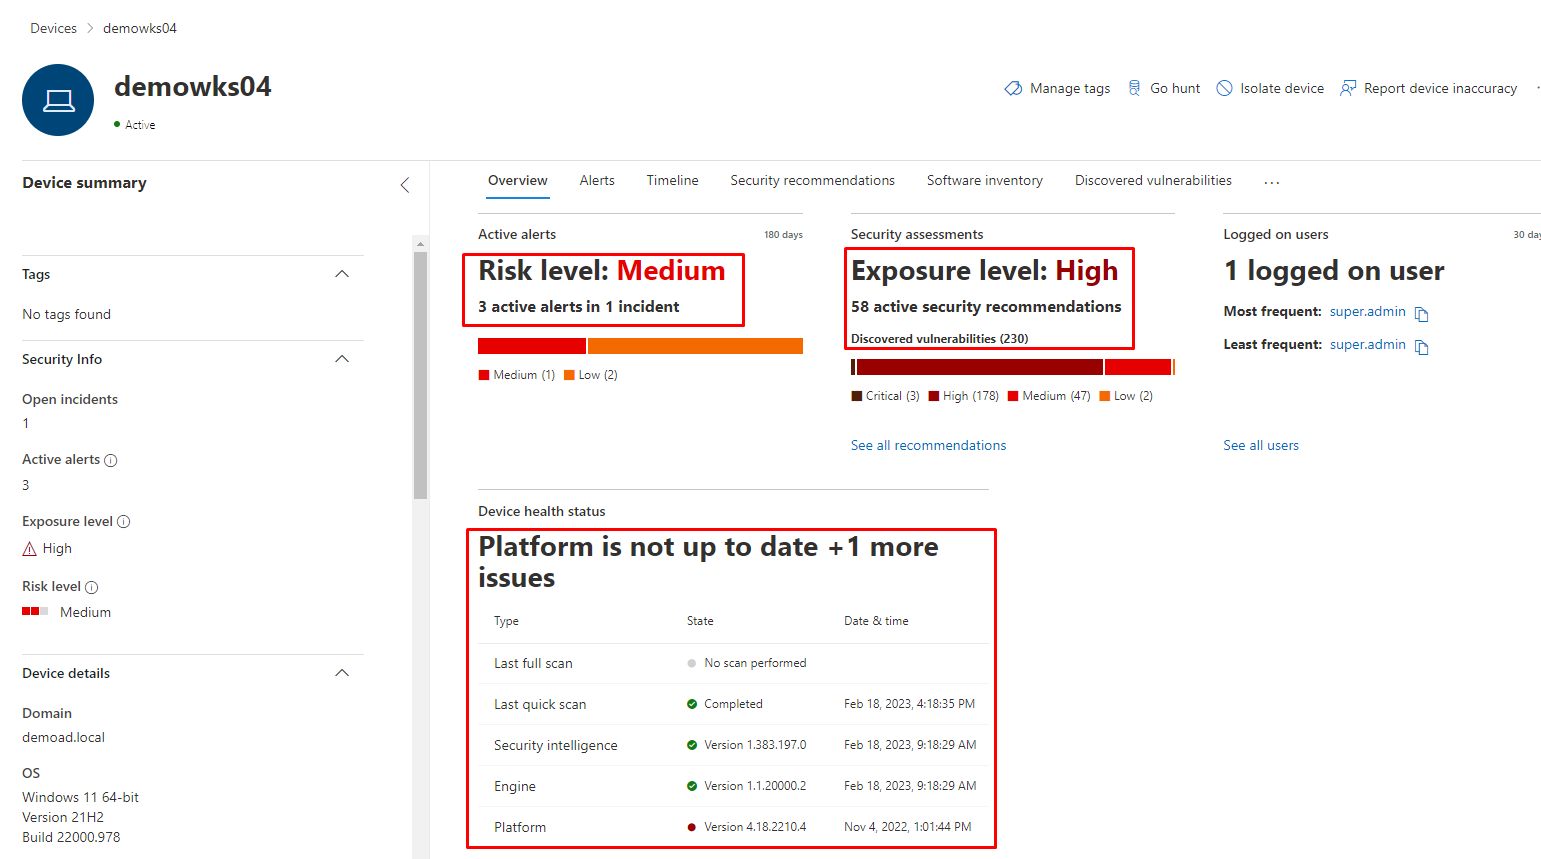The image size is (1541, 859).
Task: Click info icon next to Active alerts
Action: click(111, 461)
